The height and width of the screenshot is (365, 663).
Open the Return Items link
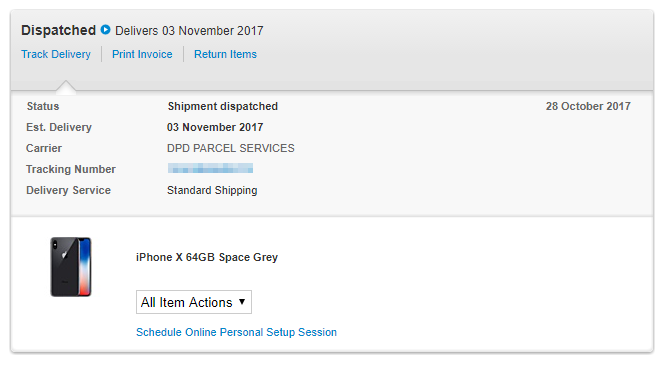tap(225, 54)
